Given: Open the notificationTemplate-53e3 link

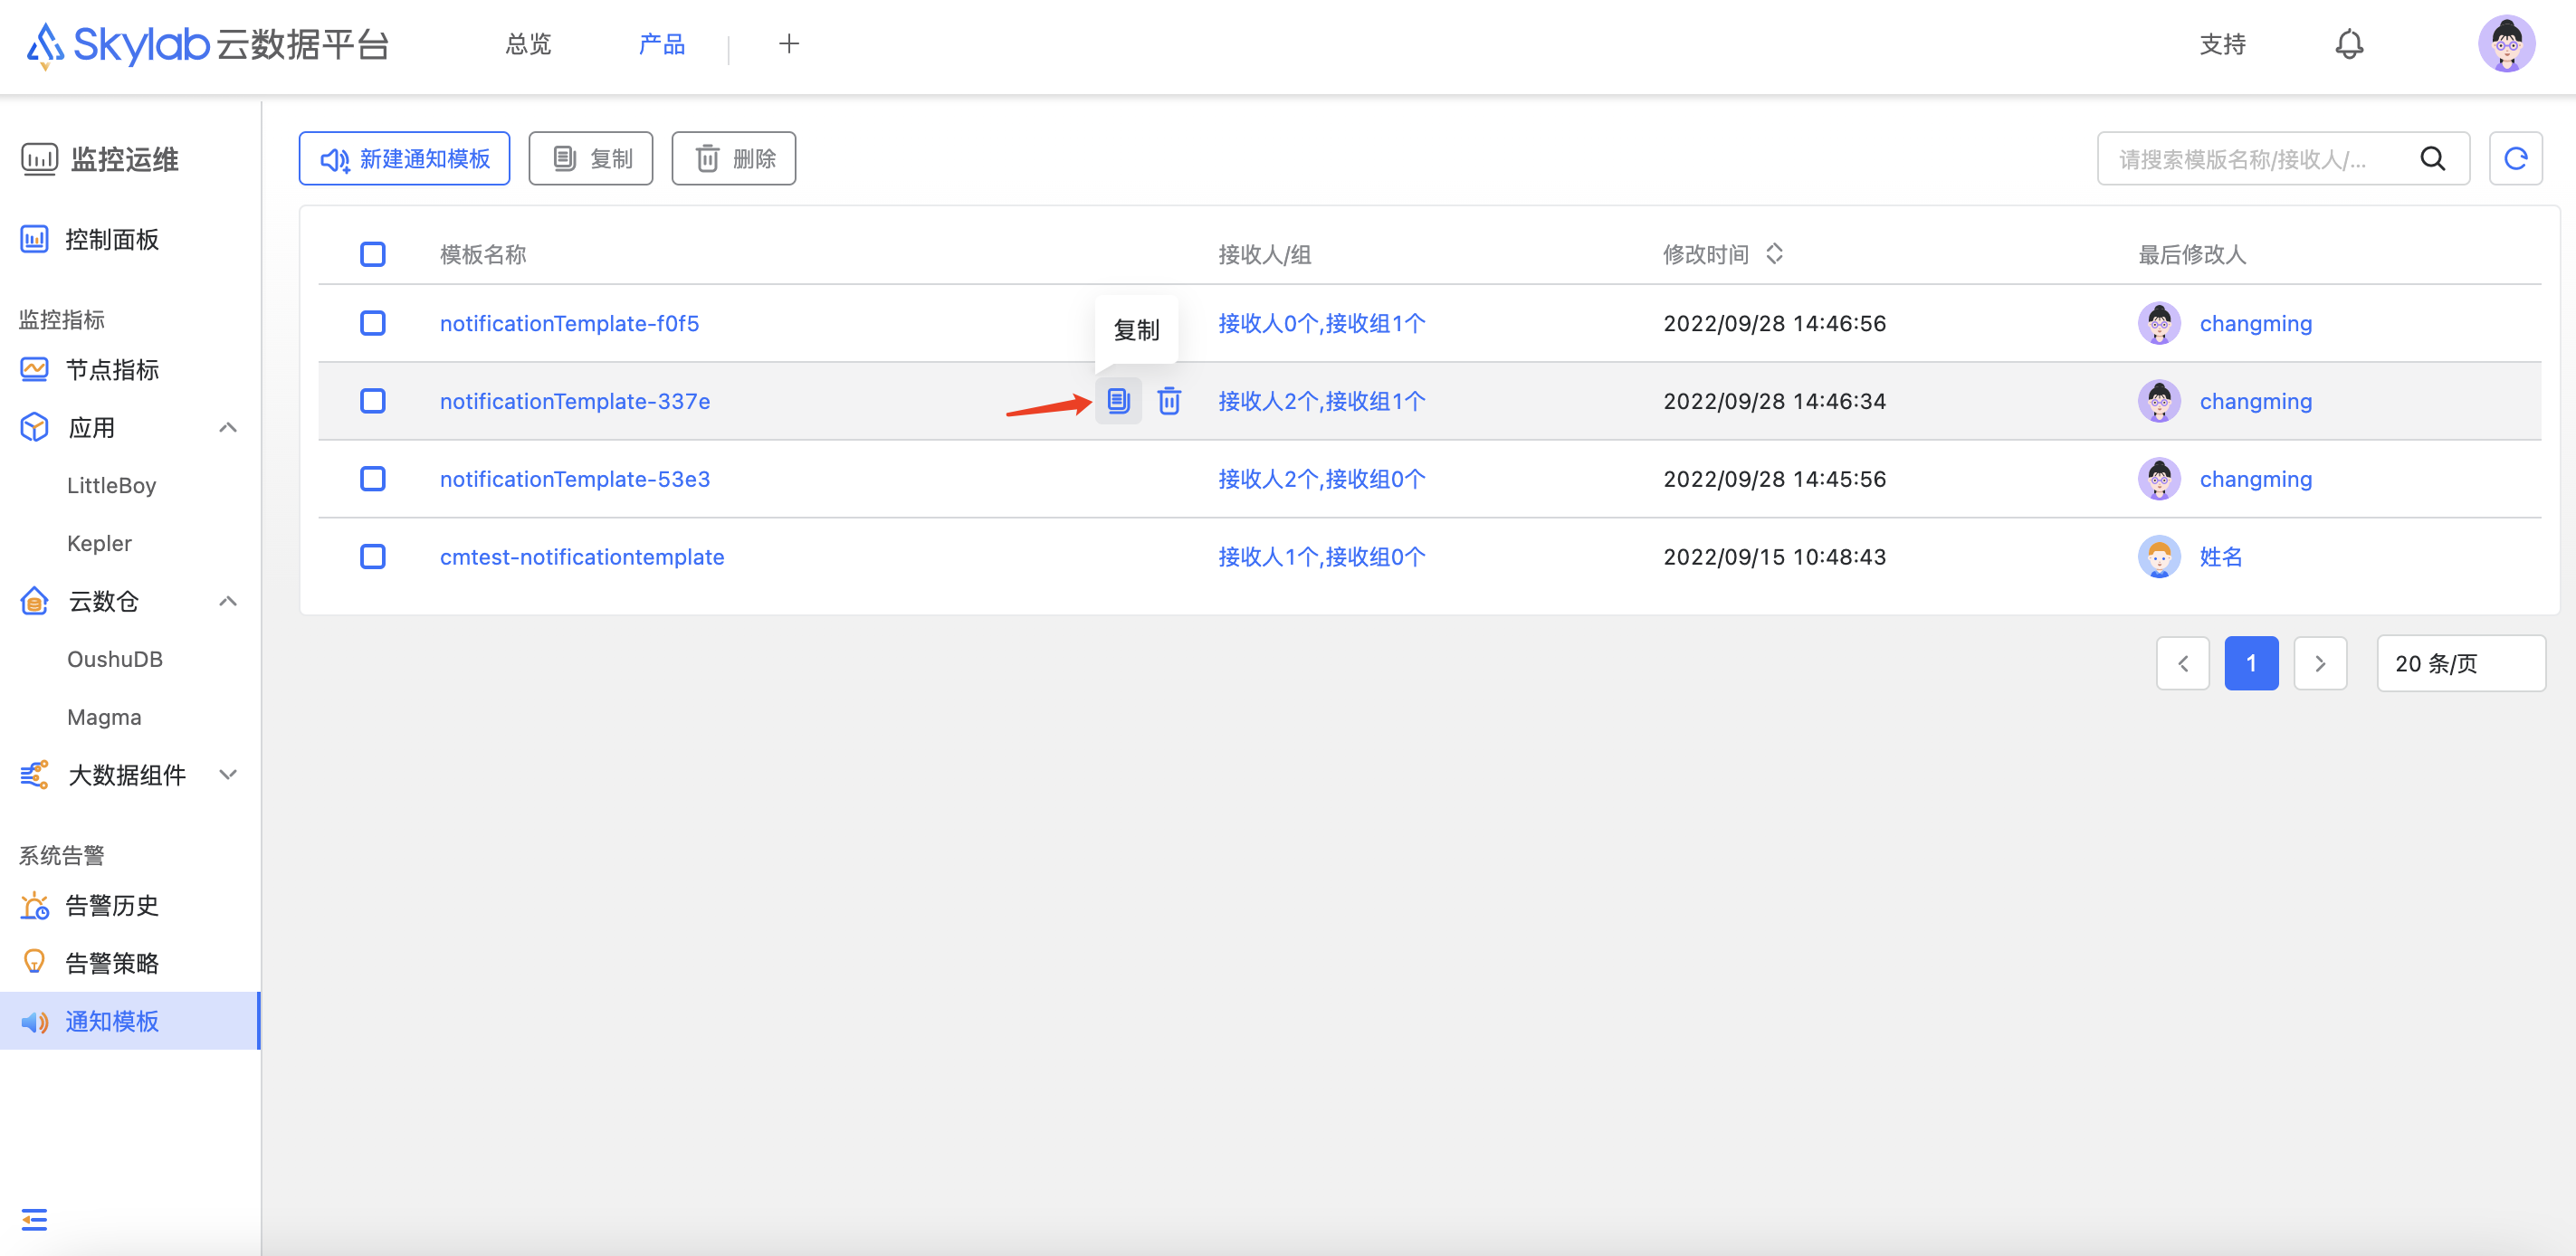Looking at the screenshot, I should pos(575,479).
